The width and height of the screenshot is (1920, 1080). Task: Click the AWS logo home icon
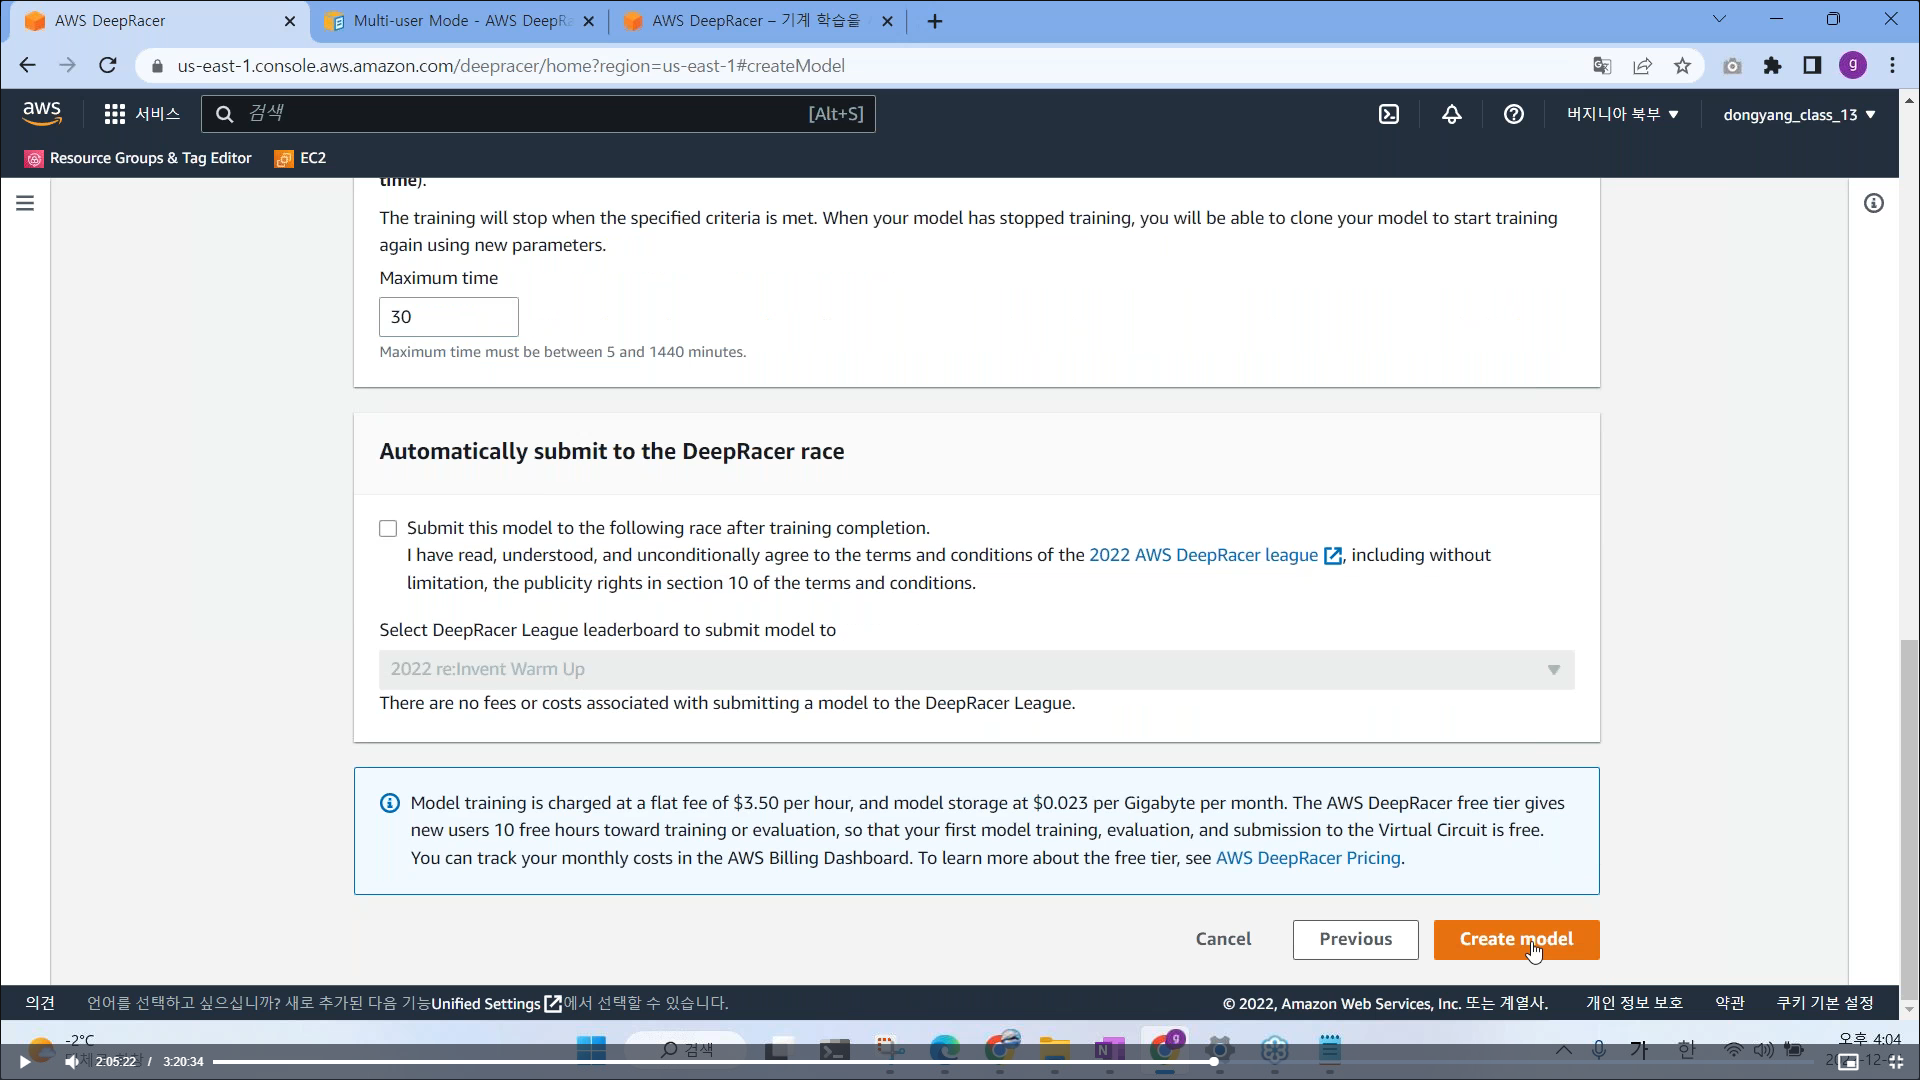tap(42, 114)
